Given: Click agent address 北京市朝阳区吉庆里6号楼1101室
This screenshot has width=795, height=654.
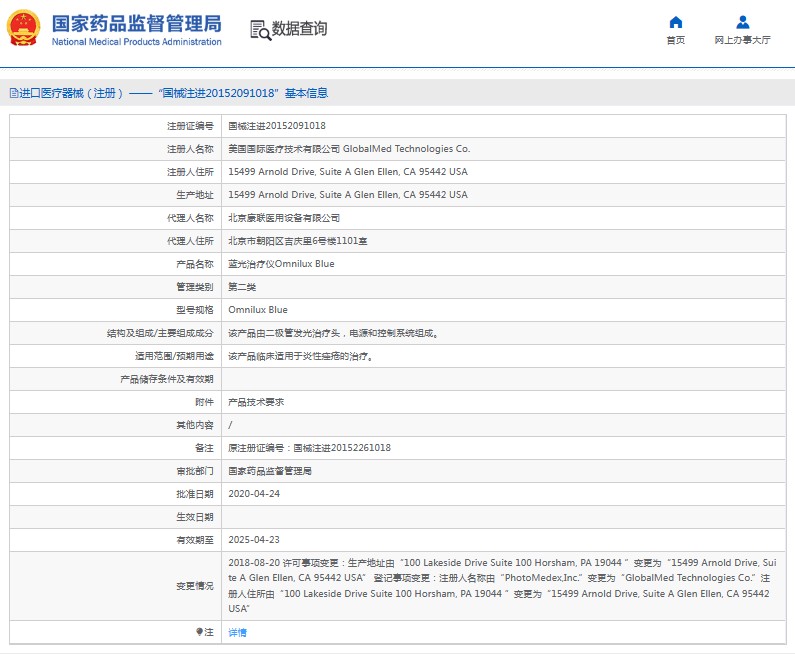Looking at the screenshot, I should 298,241.
